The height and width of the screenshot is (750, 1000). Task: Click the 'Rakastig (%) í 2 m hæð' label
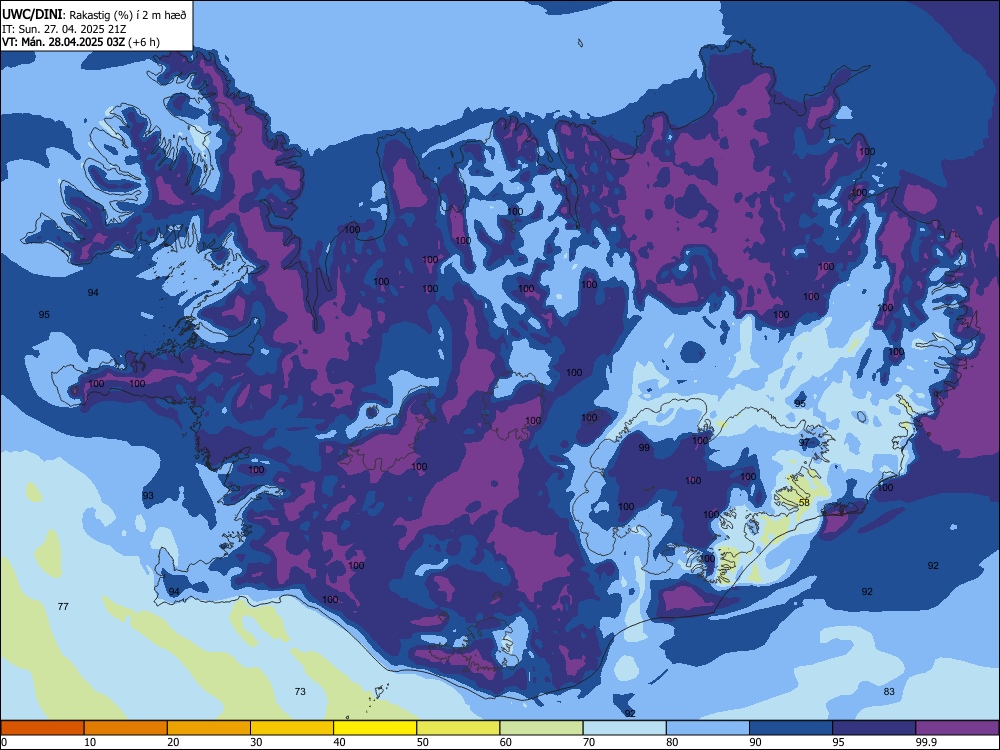[128, 15]
